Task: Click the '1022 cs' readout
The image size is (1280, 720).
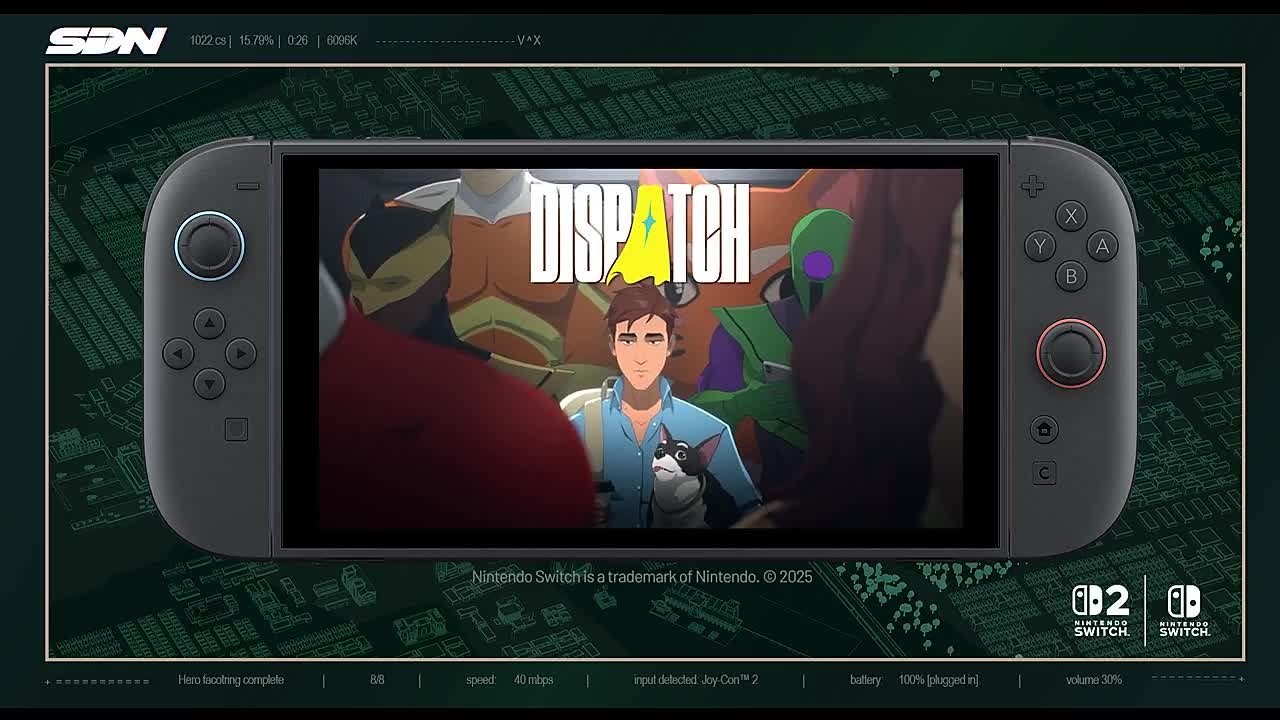Action: pyautogui.click(x=208, y=41)
